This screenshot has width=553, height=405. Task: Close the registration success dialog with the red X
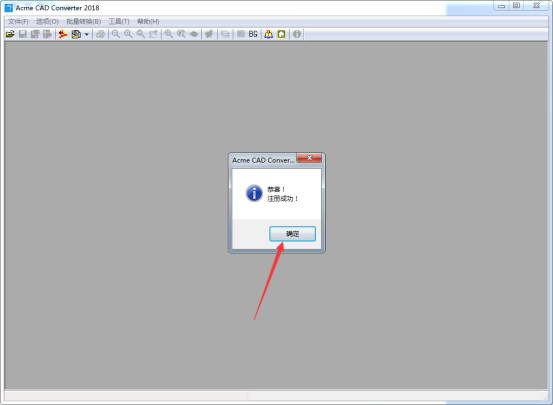coord(309,158)
